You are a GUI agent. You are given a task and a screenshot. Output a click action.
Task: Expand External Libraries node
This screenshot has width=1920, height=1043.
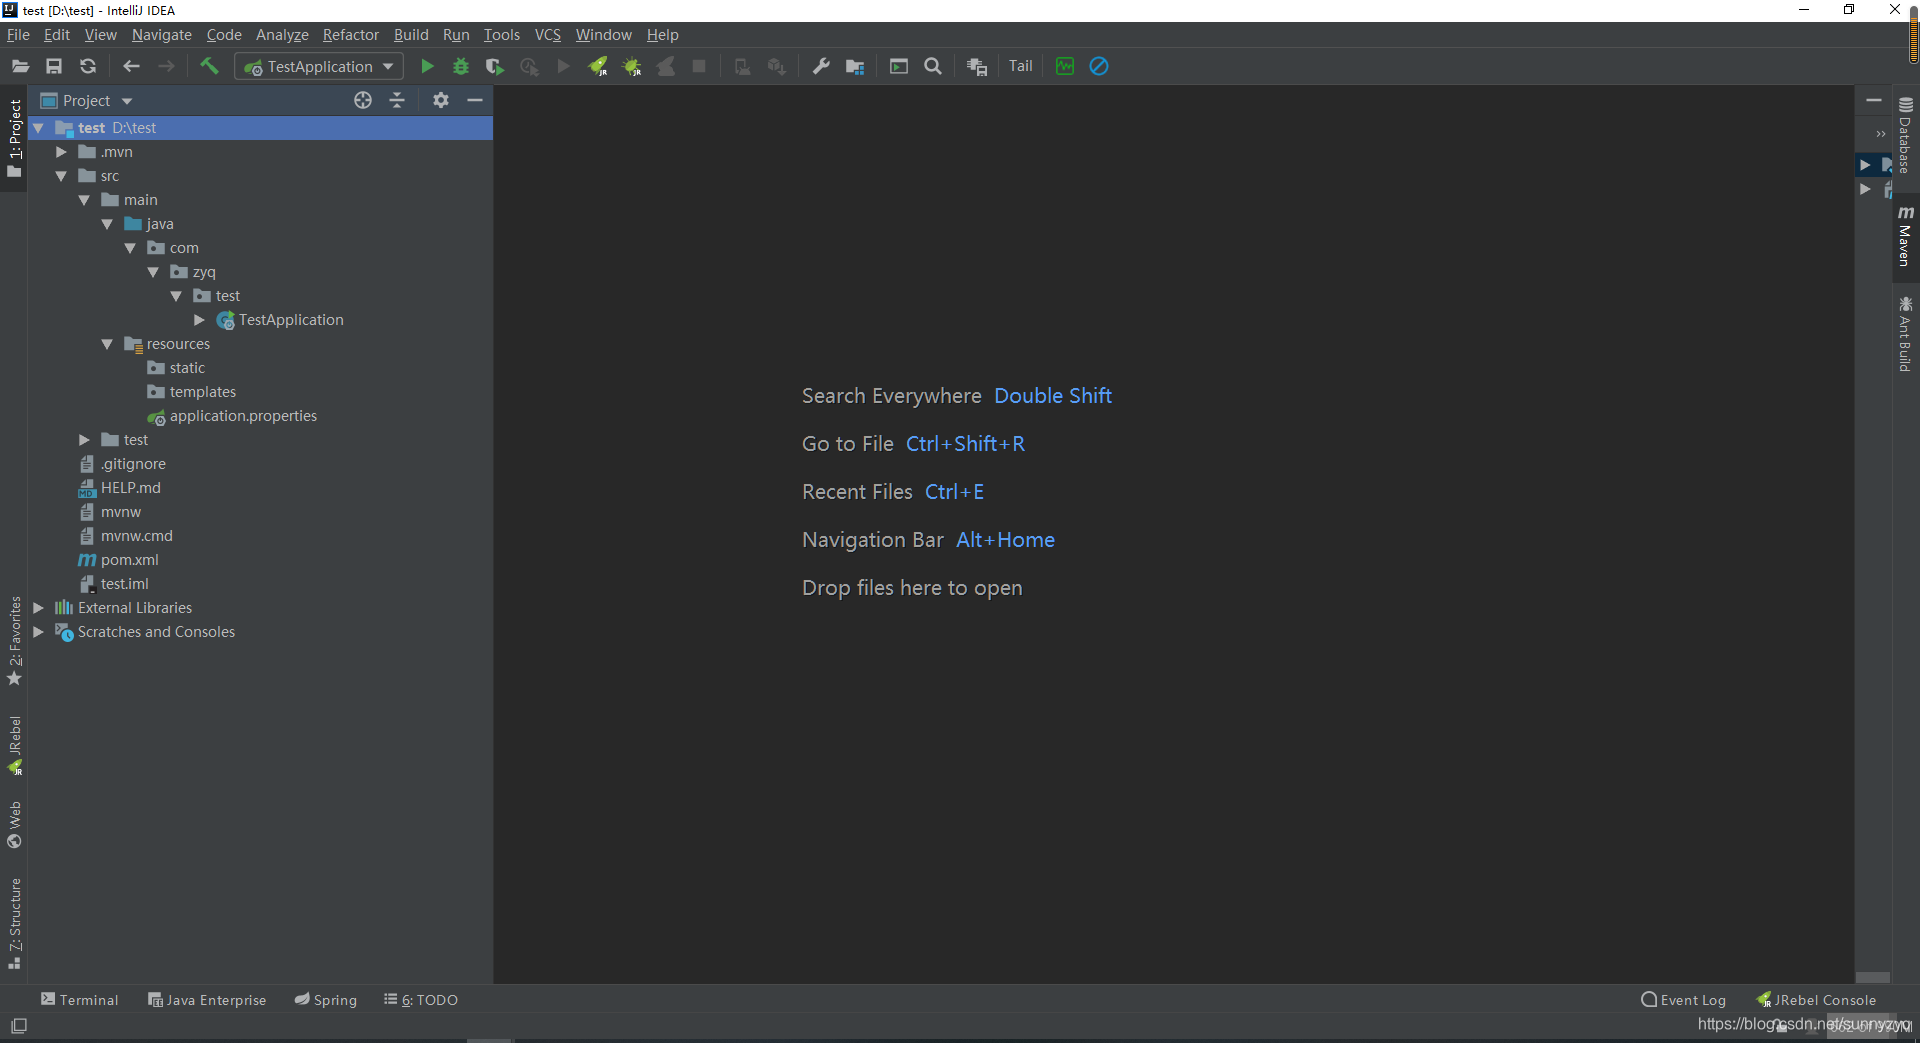38,608
